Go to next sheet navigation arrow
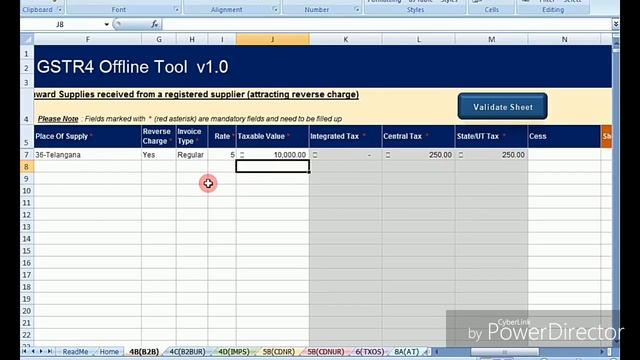The image size is (640, 360). click(41, 351)
